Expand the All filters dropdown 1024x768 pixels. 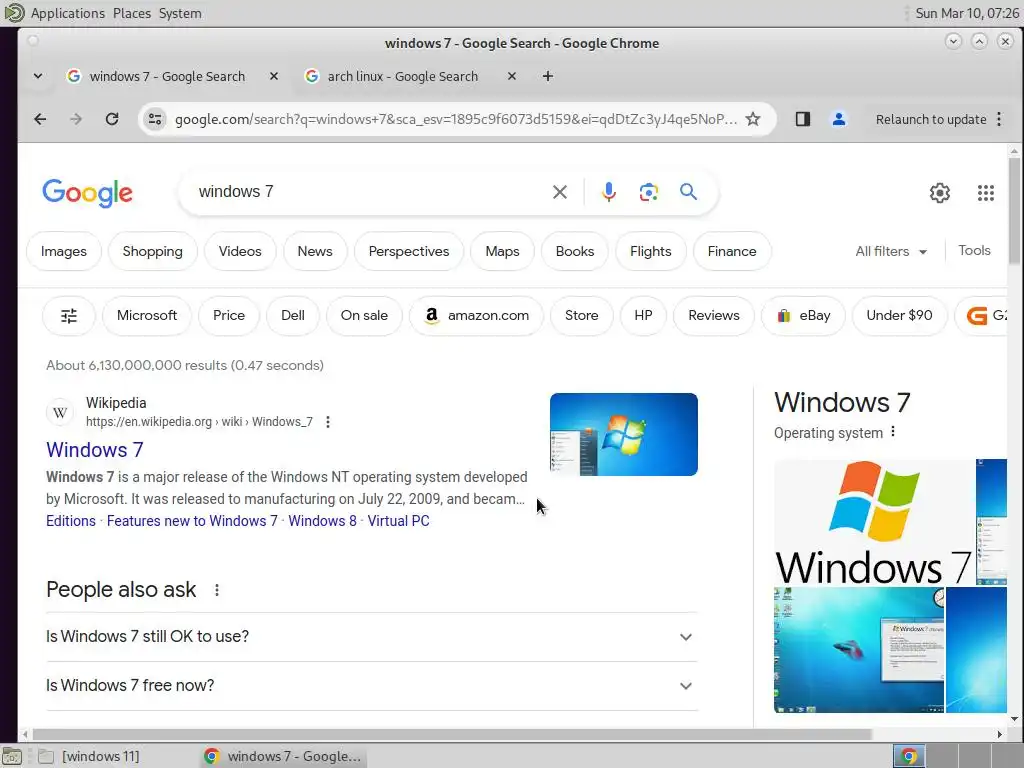pos(891,251)
